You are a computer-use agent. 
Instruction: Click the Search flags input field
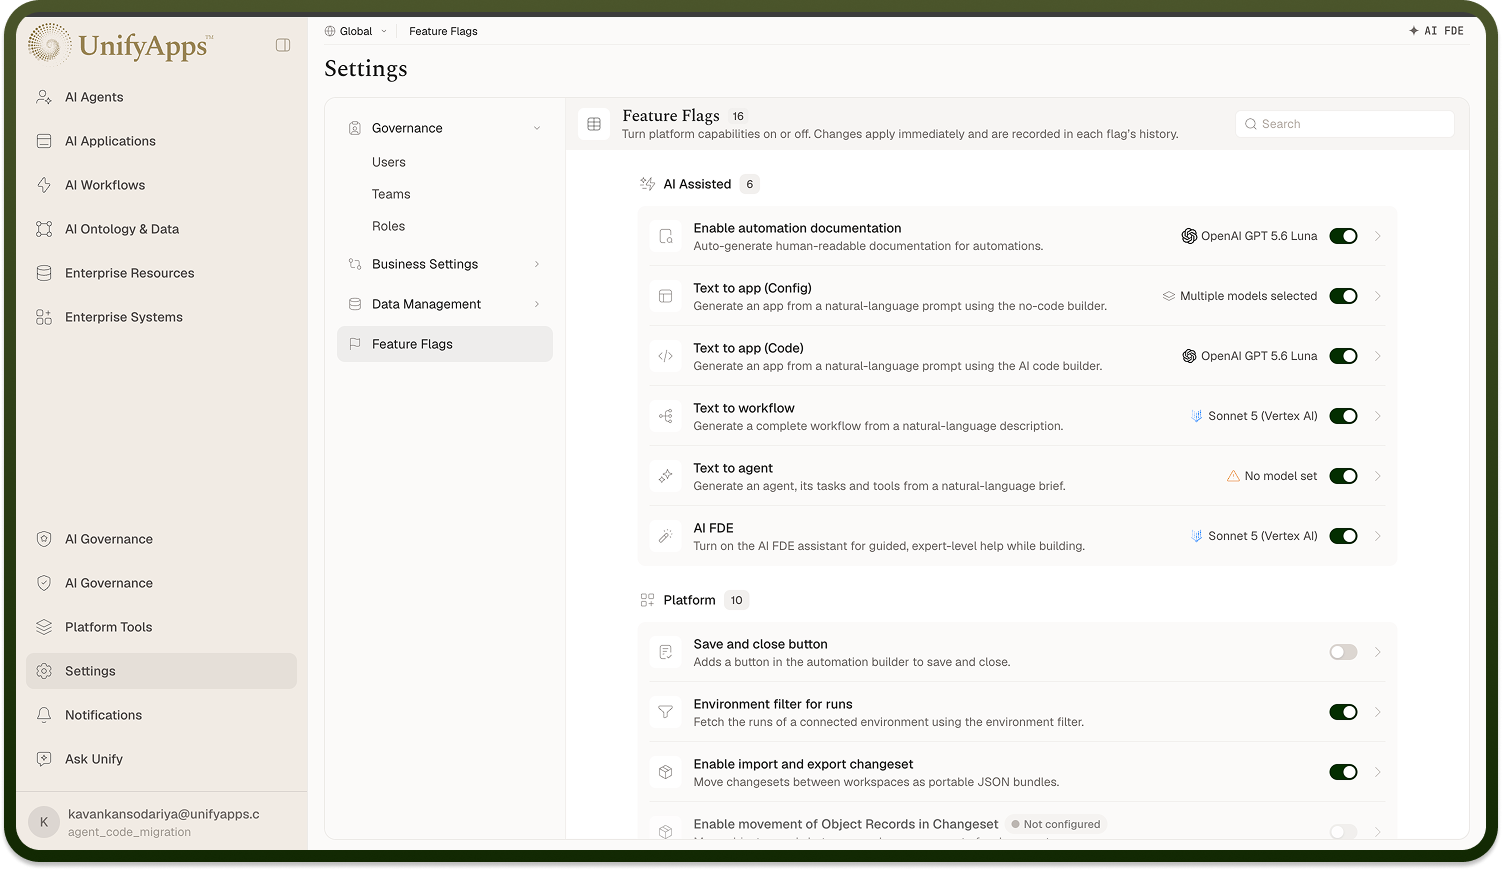click(1345, 124)
